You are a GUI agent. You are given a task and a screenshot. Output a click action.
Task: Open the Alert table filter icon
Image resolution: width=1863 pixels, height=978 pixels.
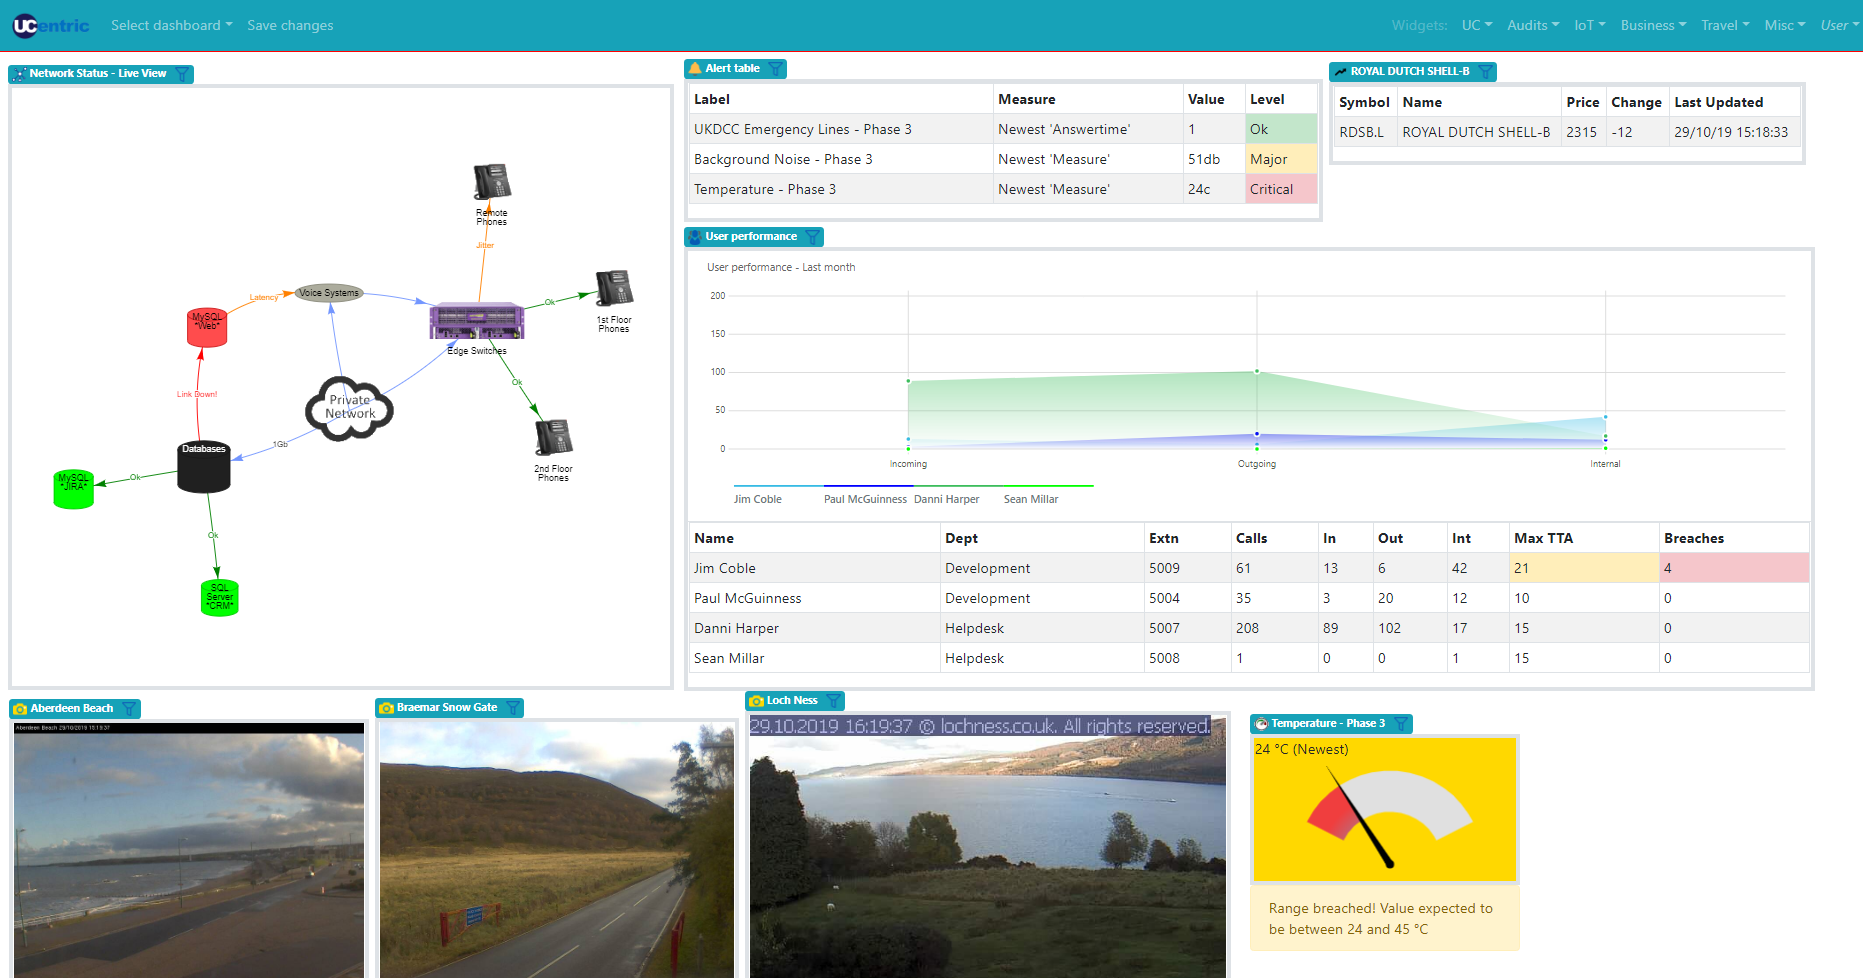[775, 68]
